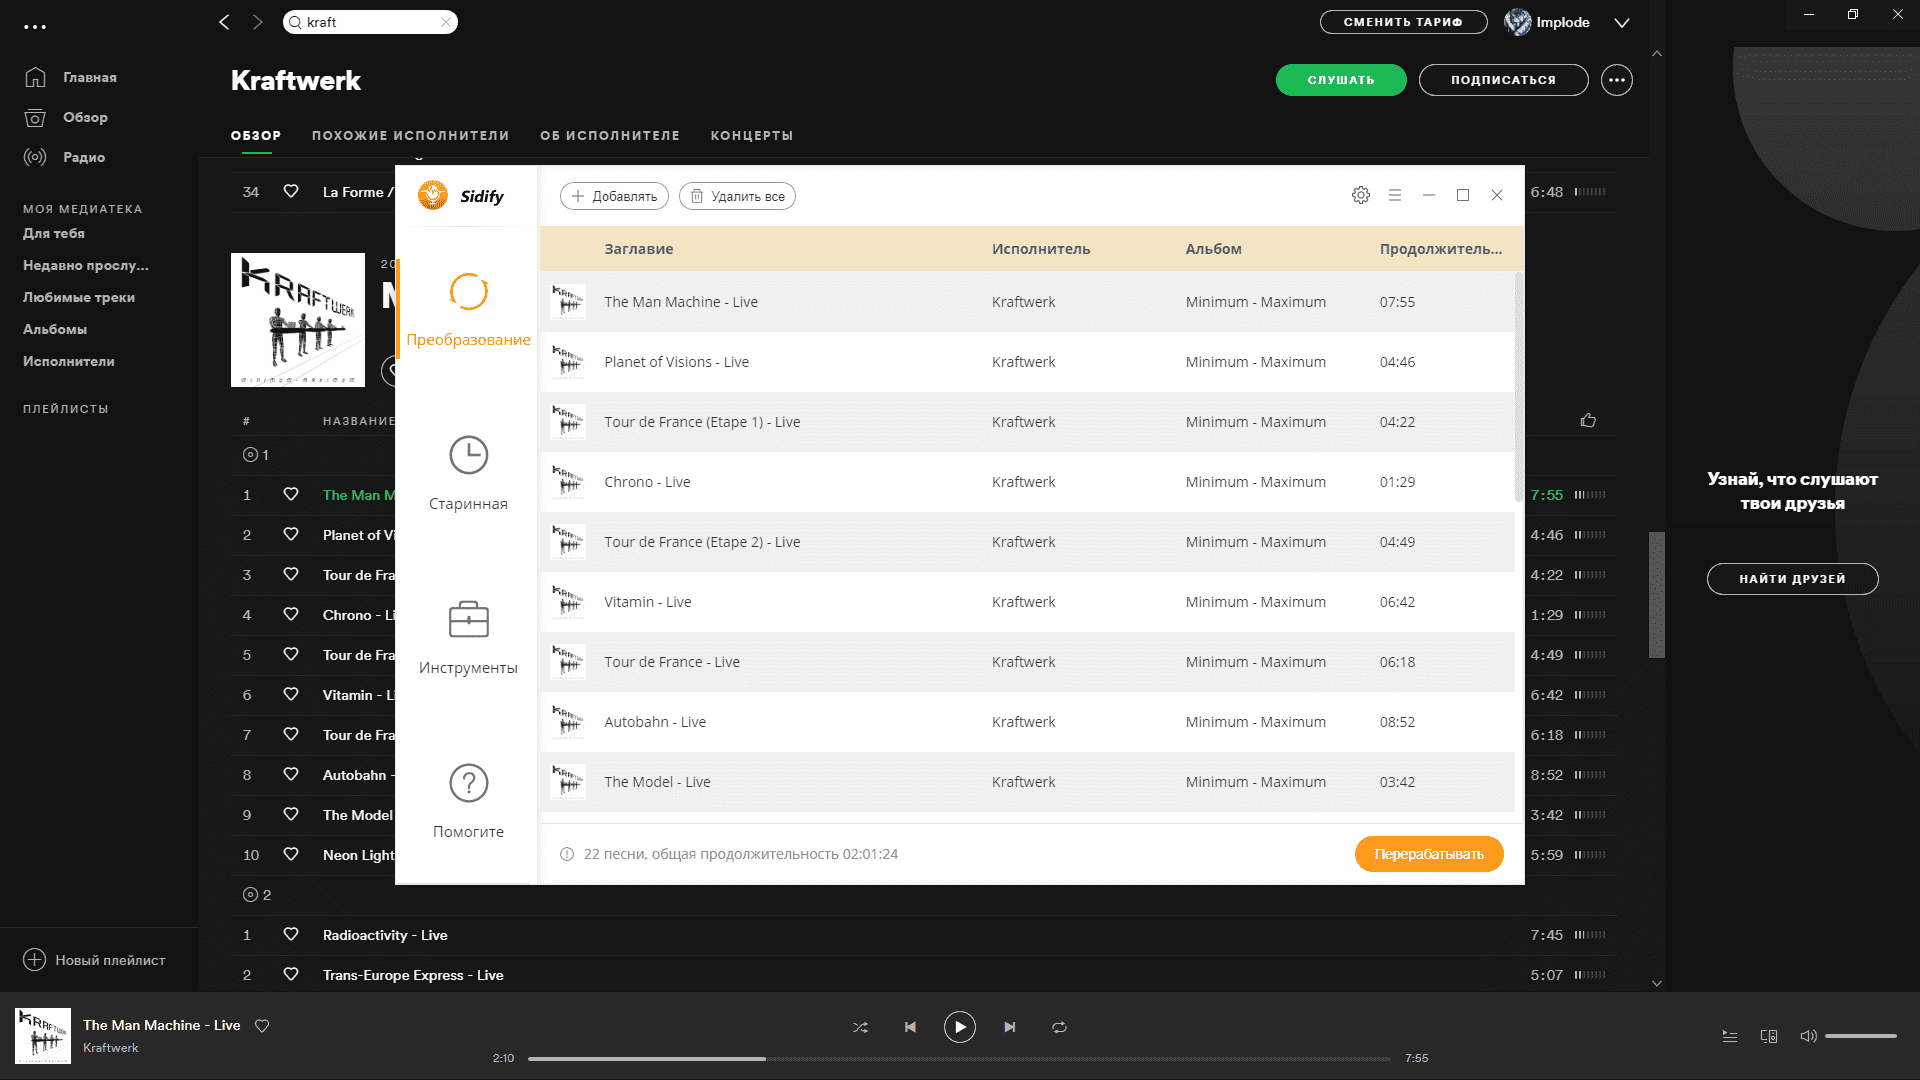Select the Преобразование conversion tab in Sidify
The width and height of the screenshot is (1920, 1080).
click(468, 310)
